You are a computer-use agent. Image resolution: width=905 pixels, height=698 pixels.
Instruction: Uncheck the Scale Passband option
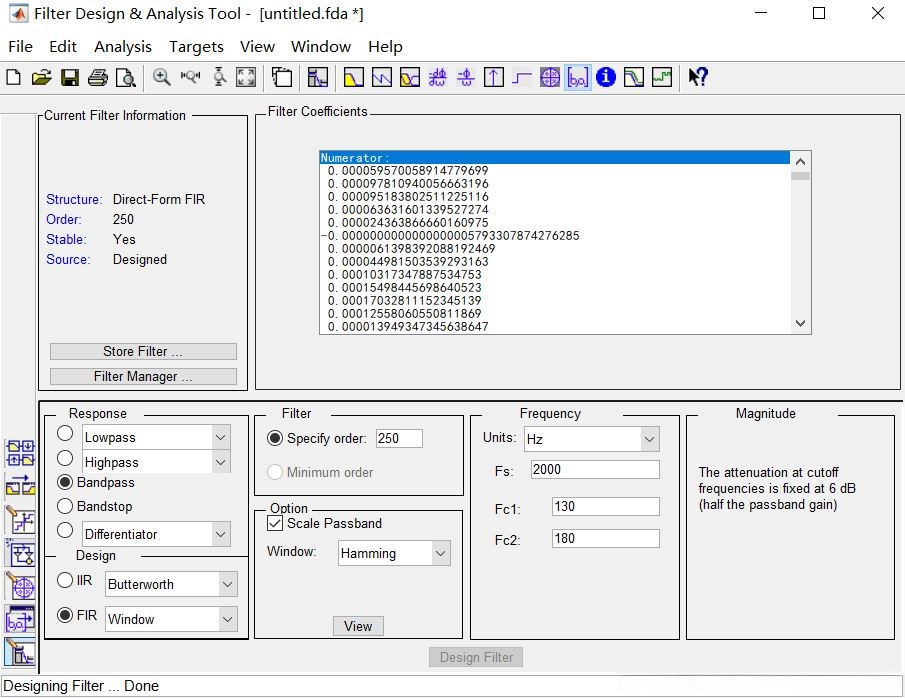[x=276, y=524]
